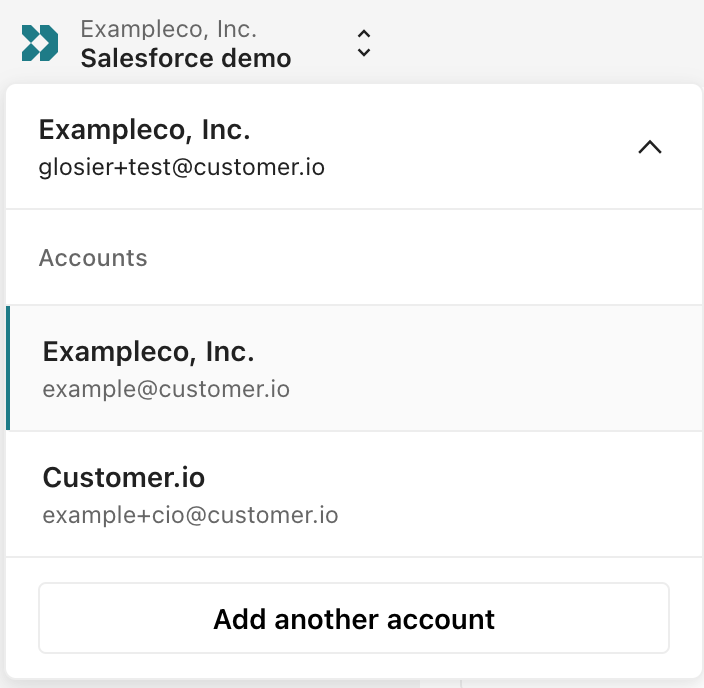Select the Exampleco, Inc. example@customer.io account
The image size is (704, 688).
355,368
